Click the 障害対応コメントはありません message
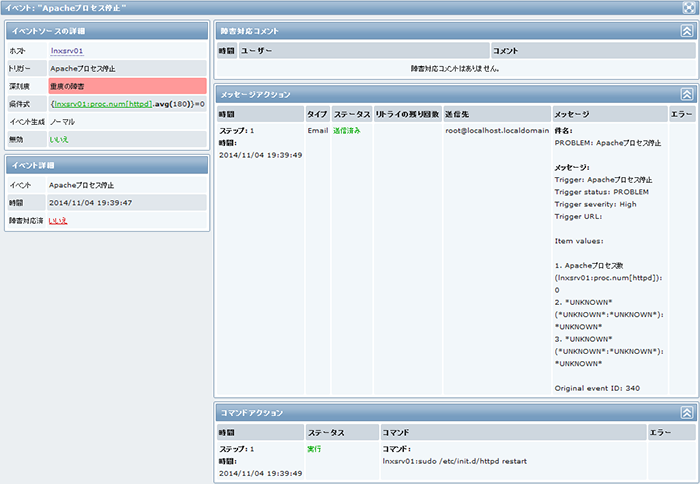Image resolution: width=700 pixels, height=484 pixels. pos(455,69)
